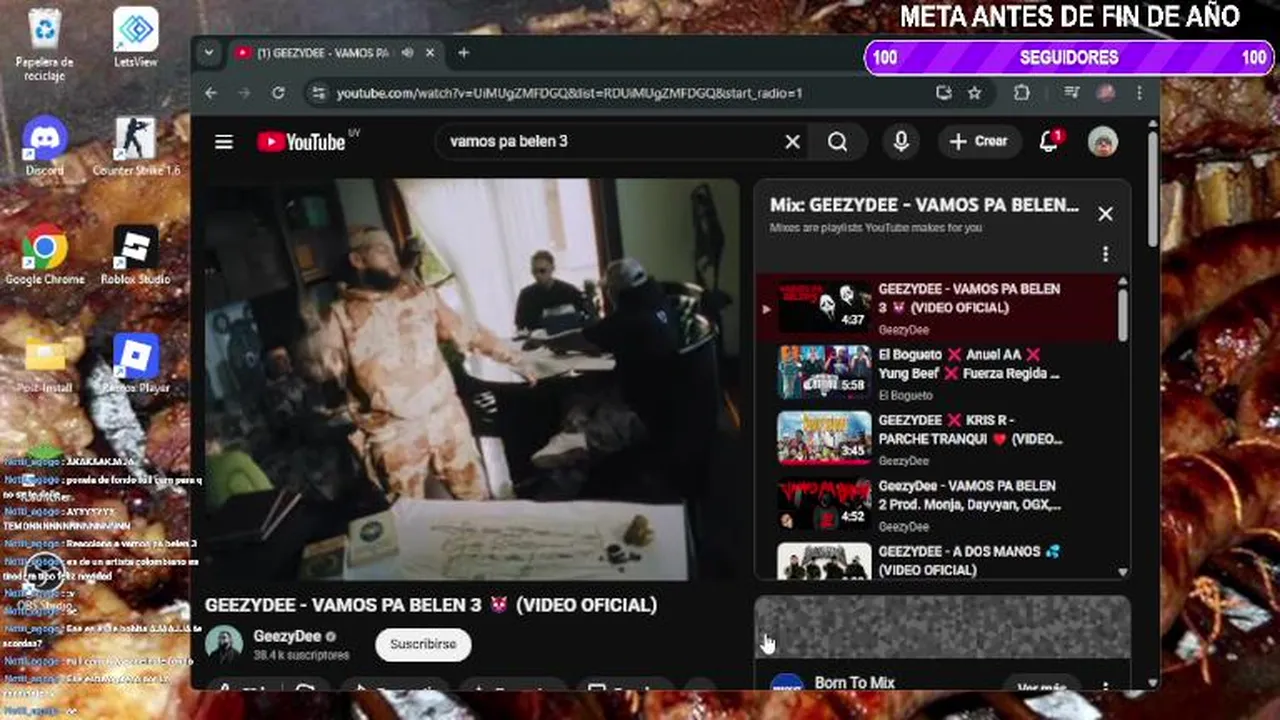Click the Crear button
This screenshot has width=1280, height=720.
(980, 142)
